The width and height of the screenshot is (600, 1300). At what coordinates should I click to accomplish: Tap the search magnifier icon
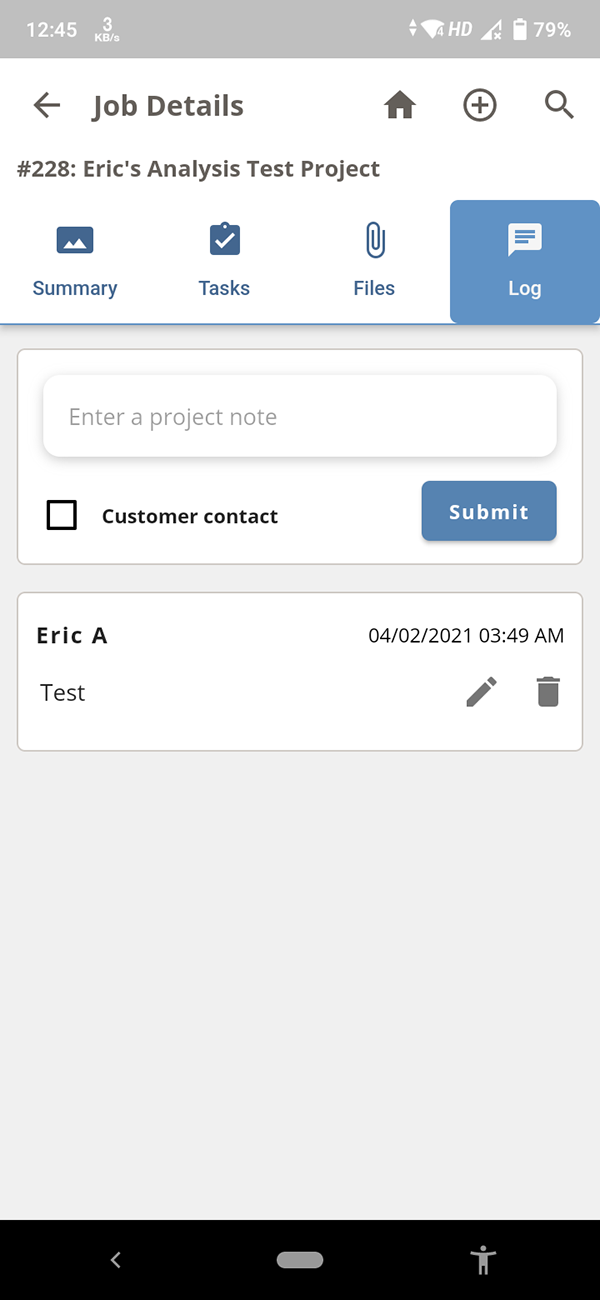pyautogui.click(x=559, y=104)
